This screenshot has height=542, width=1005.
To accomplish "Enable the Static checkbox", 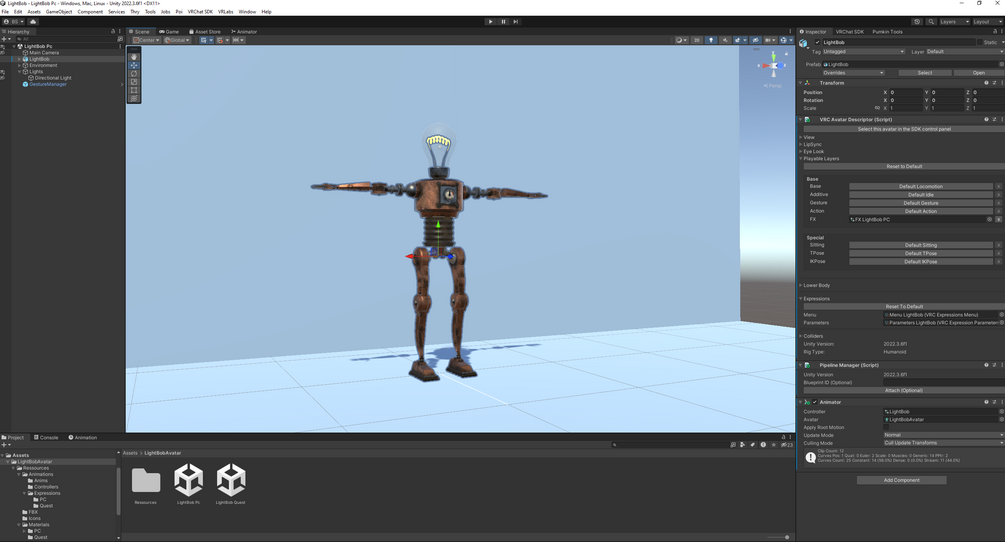I will coord(980,42).
